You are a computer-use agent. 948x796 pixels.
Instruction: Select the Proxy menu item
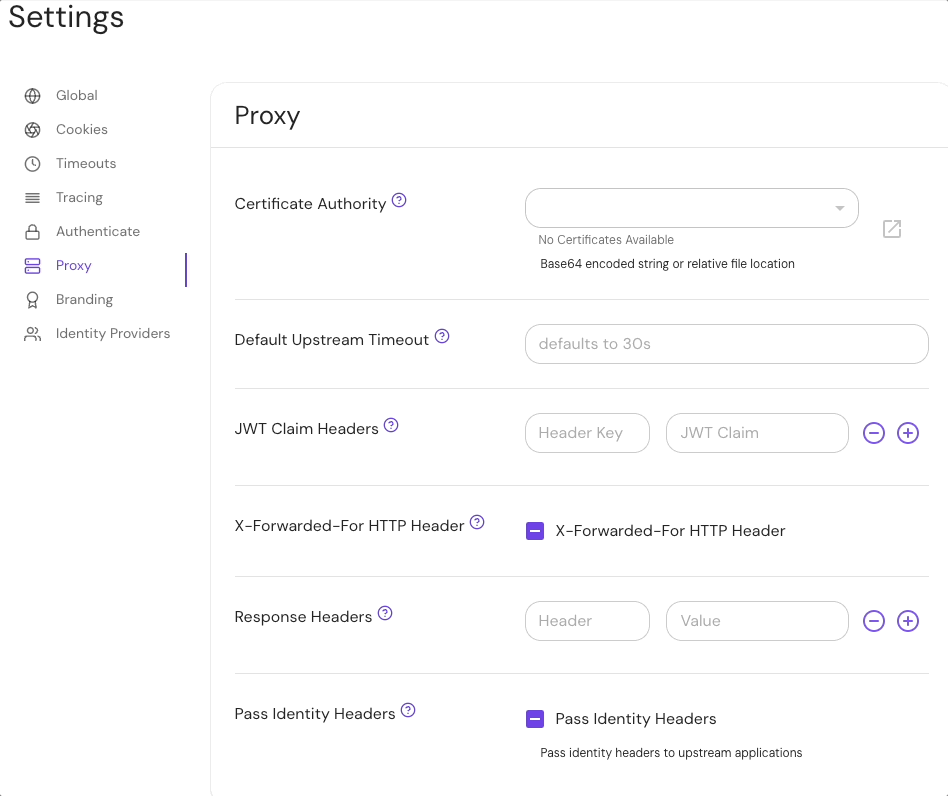point(74,265)
